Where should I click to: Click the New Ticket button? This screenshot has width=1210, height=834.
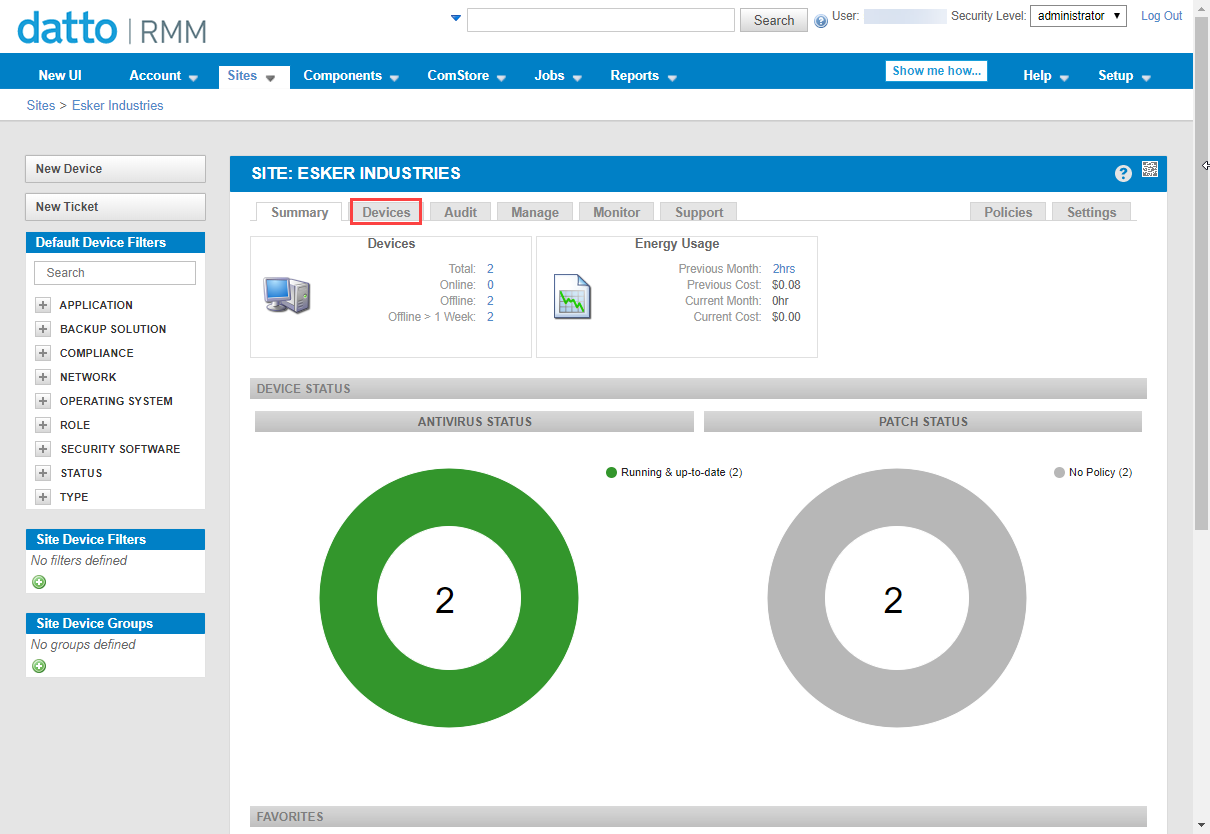(x=115, y=207)
